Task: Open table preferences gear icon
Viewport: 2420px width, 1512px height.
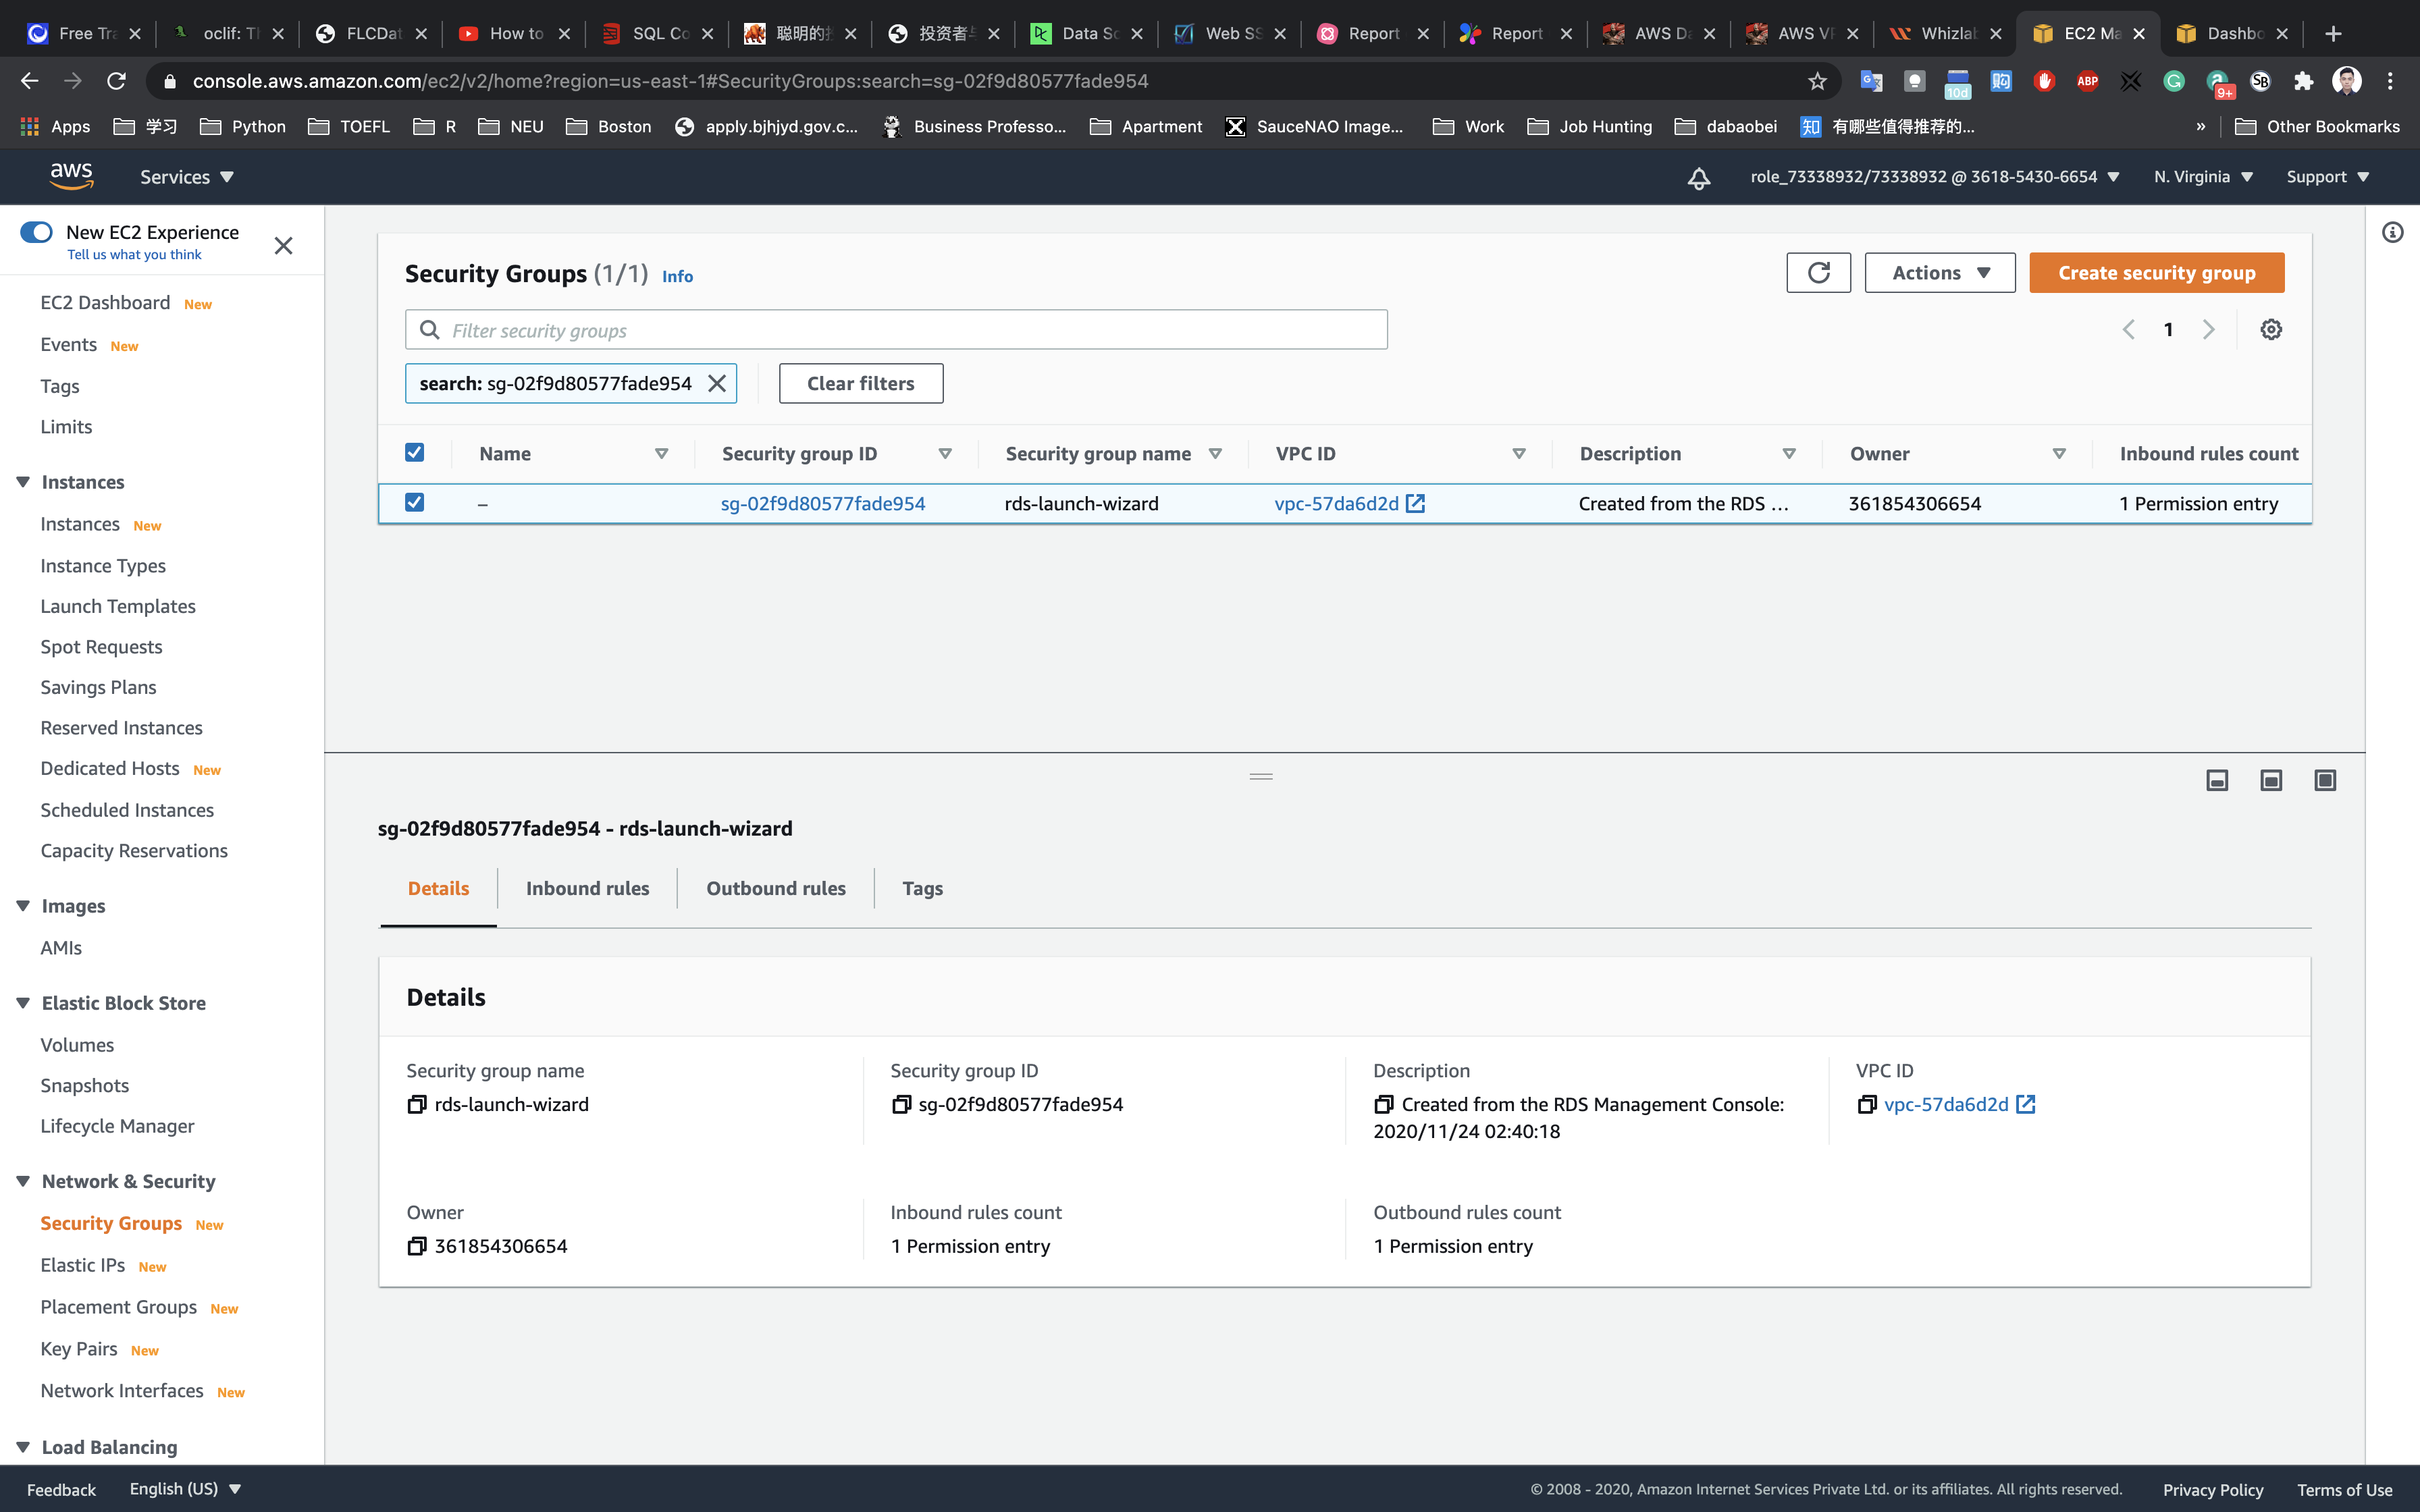Action: [x=2271, y=330]
